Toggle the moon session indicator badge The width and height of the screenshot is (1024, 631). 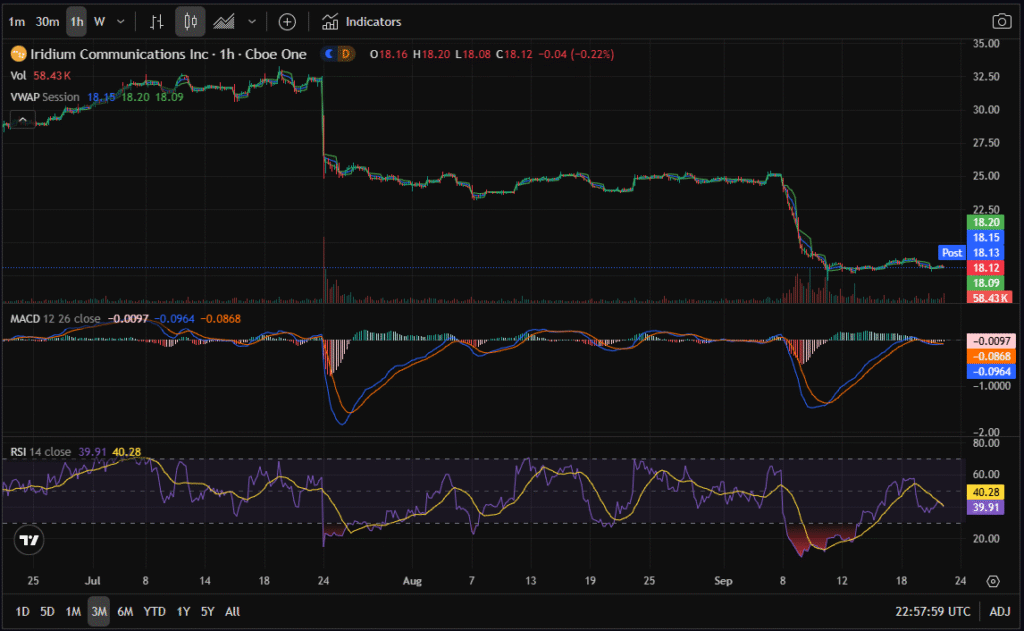click(329, 54)
